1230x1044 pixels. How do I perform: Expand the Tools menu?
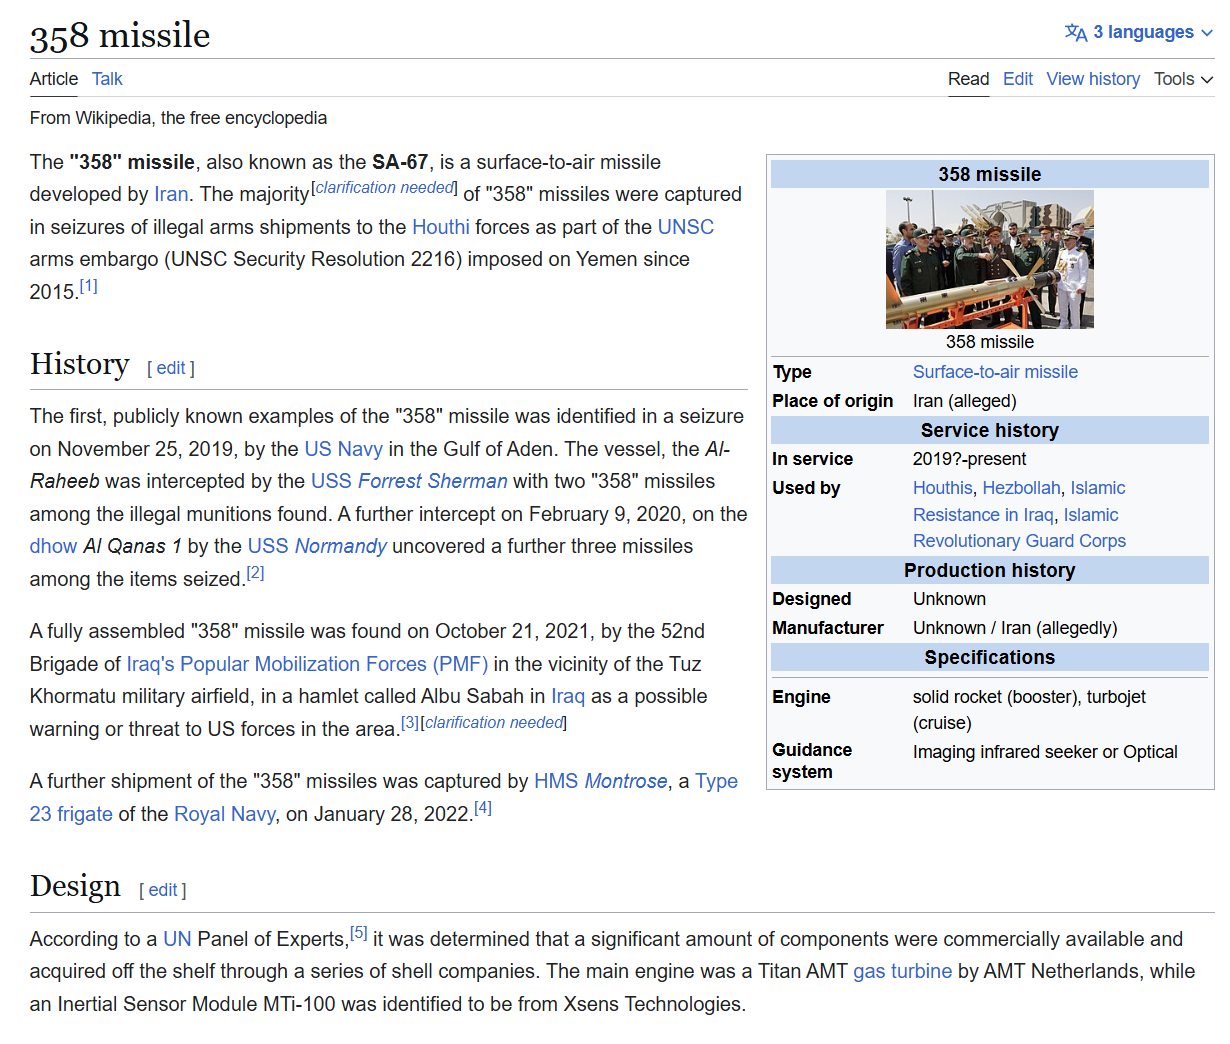[x=1184, y=79]
